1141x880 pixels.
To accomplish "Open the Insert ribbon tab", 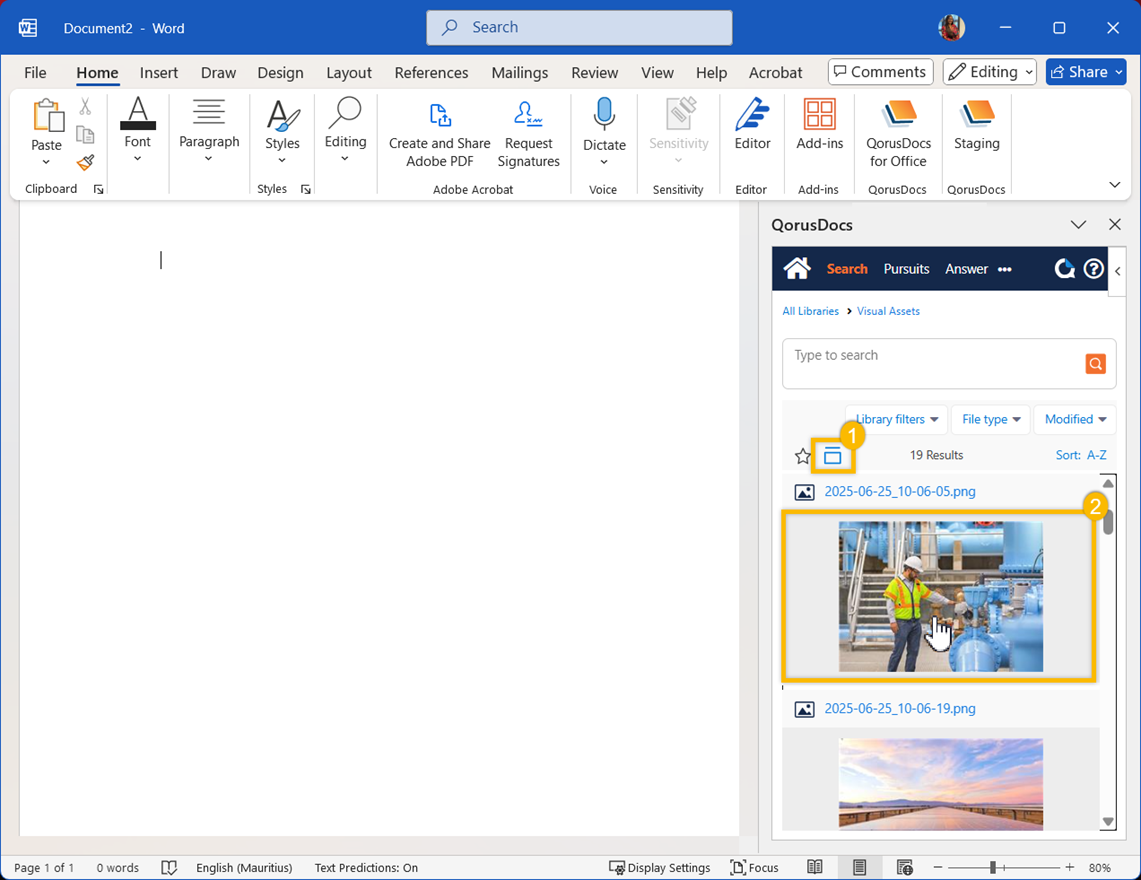I will (x=159, y=73).
